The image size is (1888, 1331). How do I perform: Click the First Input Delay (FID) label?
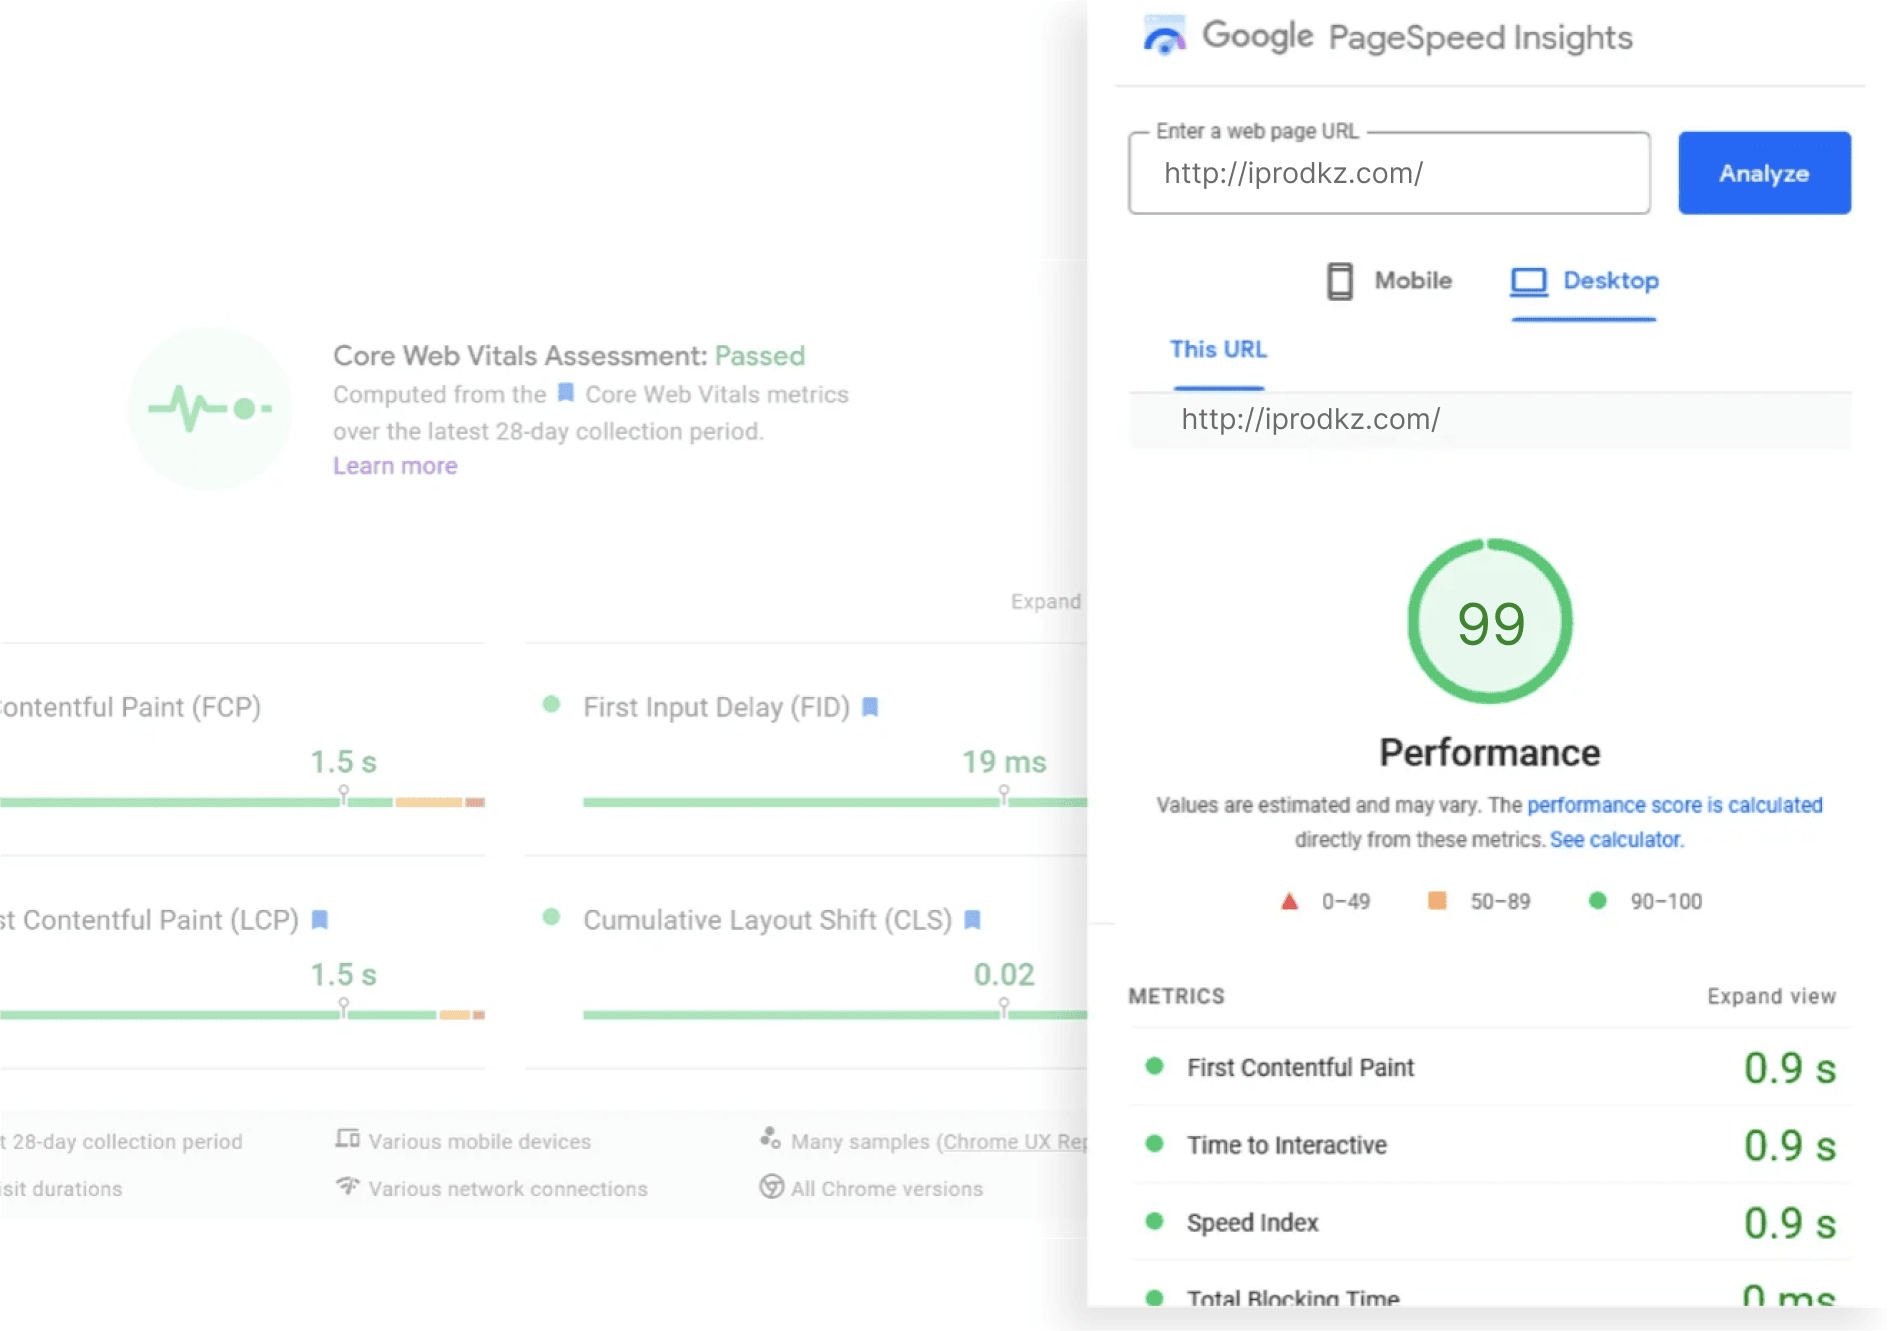coord(716,707)
